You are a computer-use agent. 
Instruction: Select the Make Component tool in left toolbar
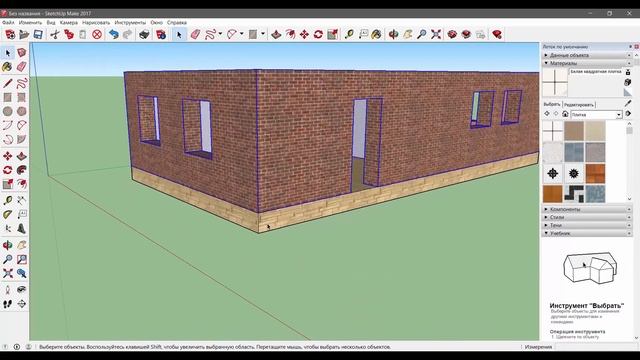coord(22,53)
